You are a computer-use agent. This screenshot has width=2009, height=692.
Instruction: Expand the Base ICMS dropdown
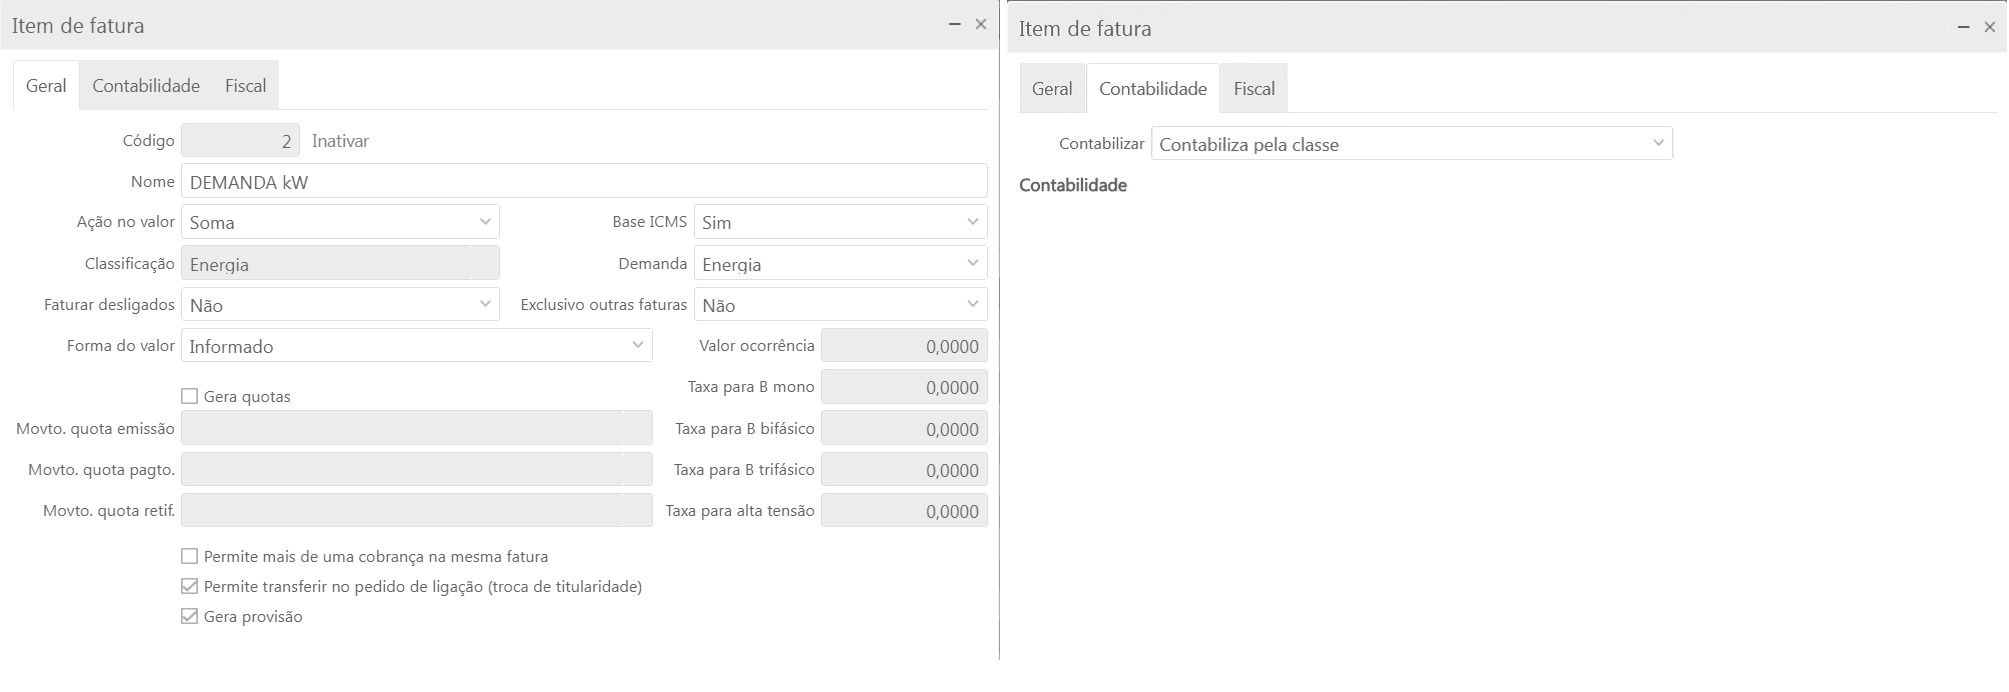[840, 222]
